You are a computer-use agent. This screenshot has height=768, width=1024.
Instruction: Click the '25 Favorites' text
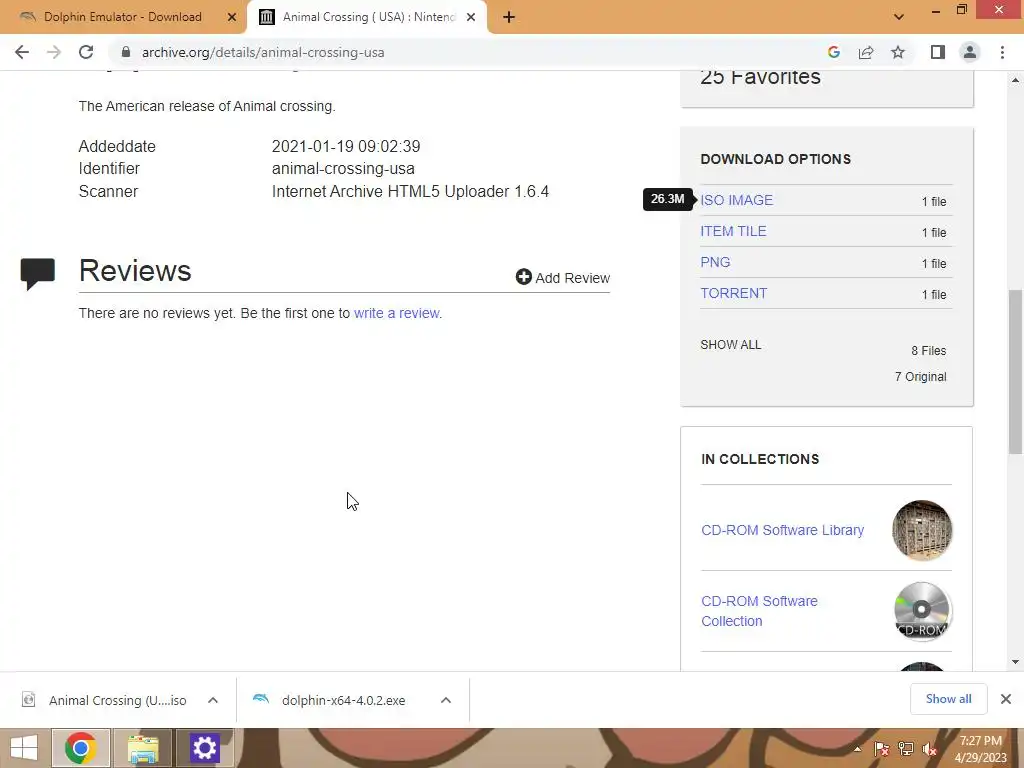click(x=760, y=77)
